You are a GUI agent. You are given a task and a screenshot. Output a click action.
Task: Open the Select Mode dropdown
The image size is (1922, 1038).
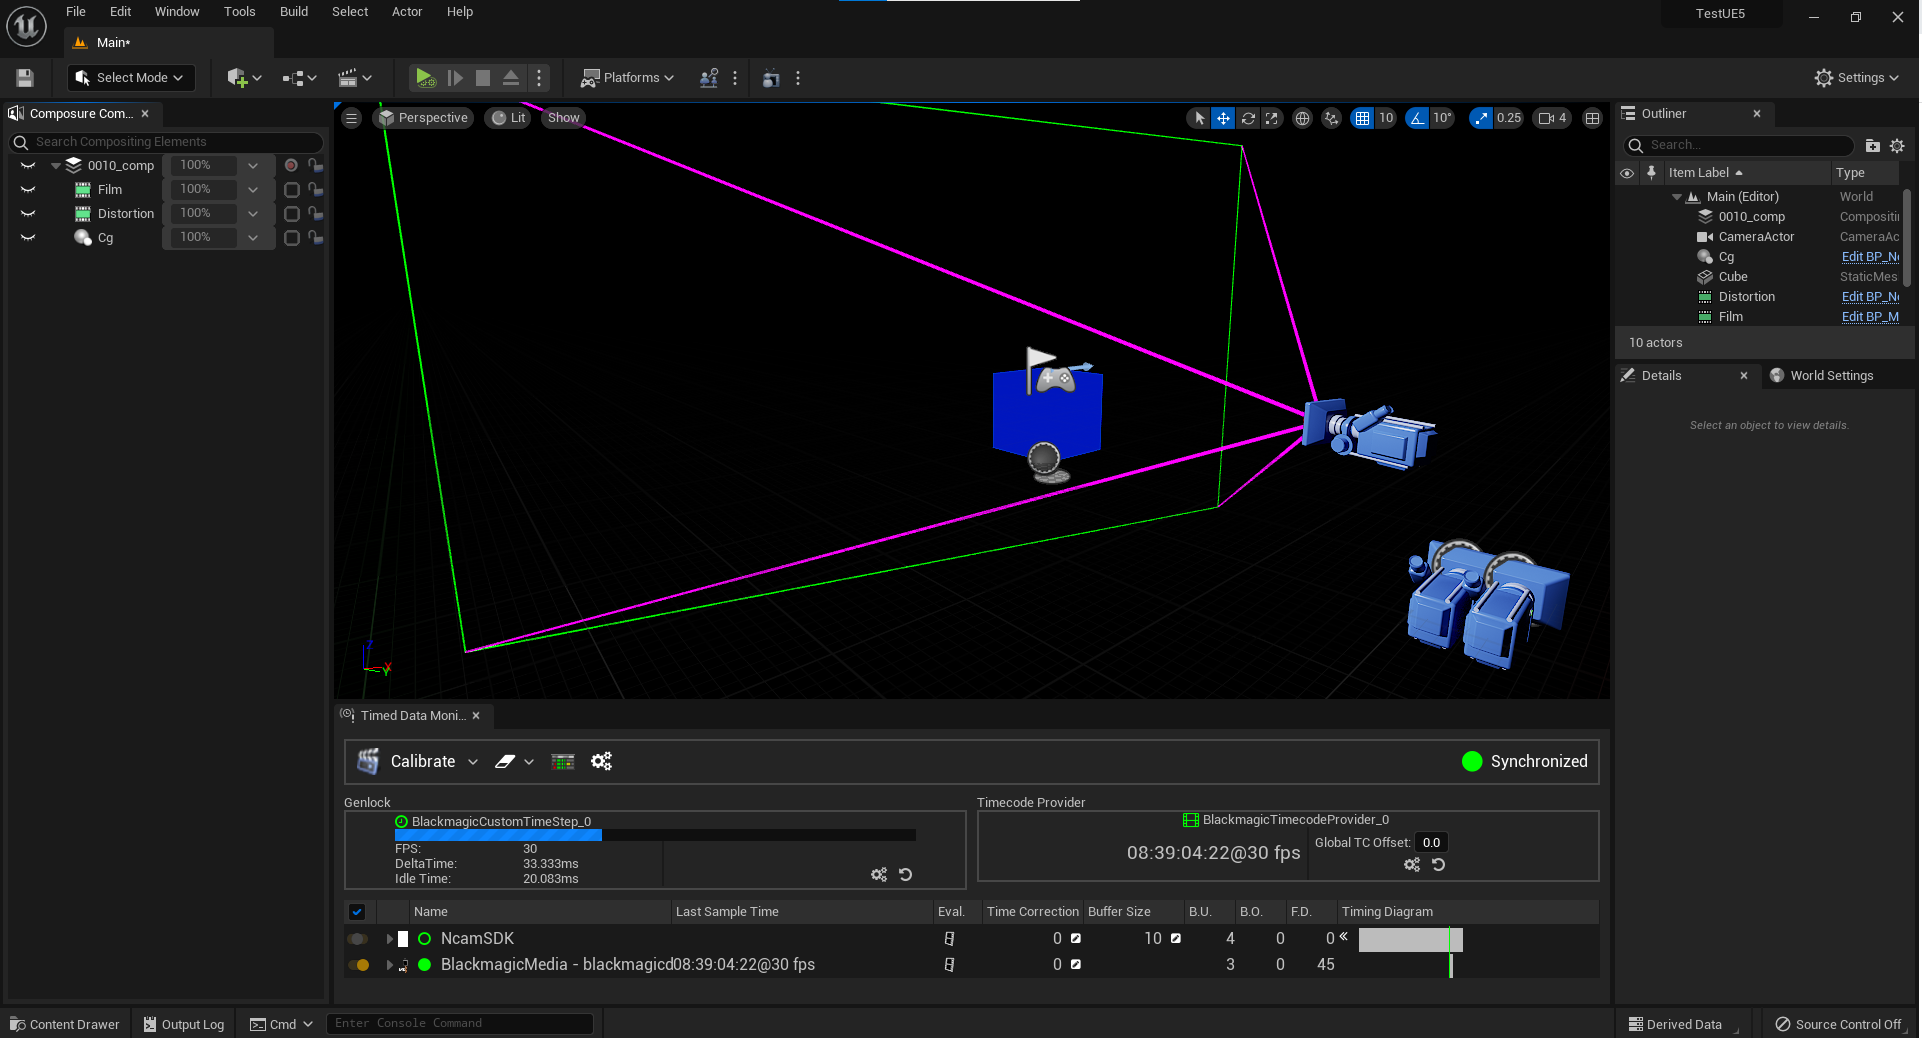[x=130, y=78]
